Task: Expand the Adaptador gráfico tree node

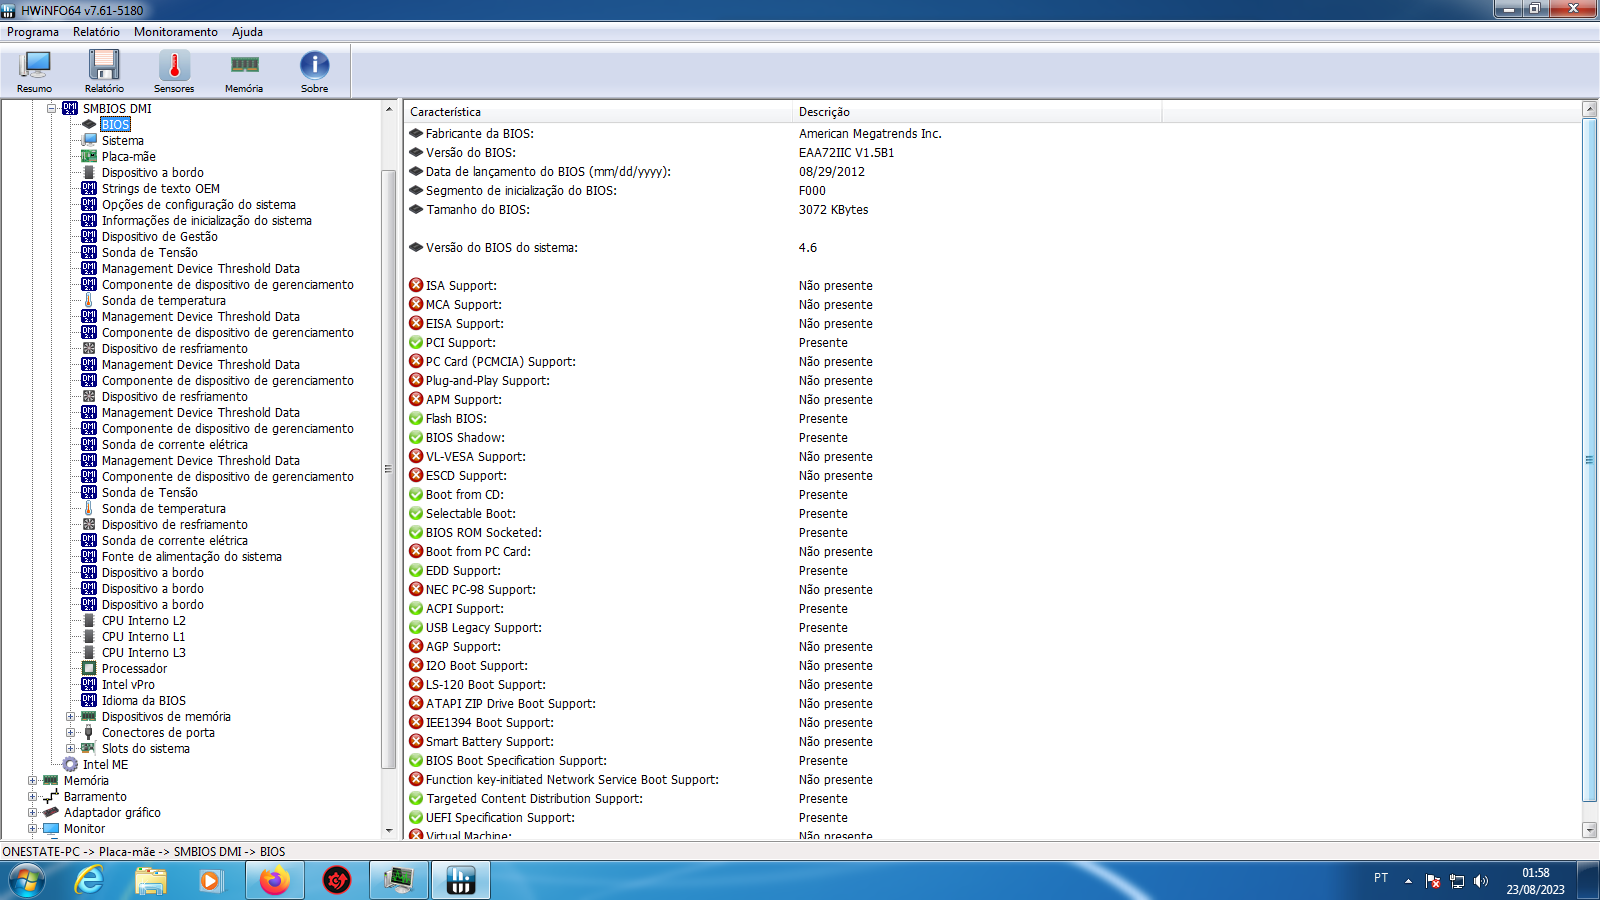Action: [x=33, y=813]
